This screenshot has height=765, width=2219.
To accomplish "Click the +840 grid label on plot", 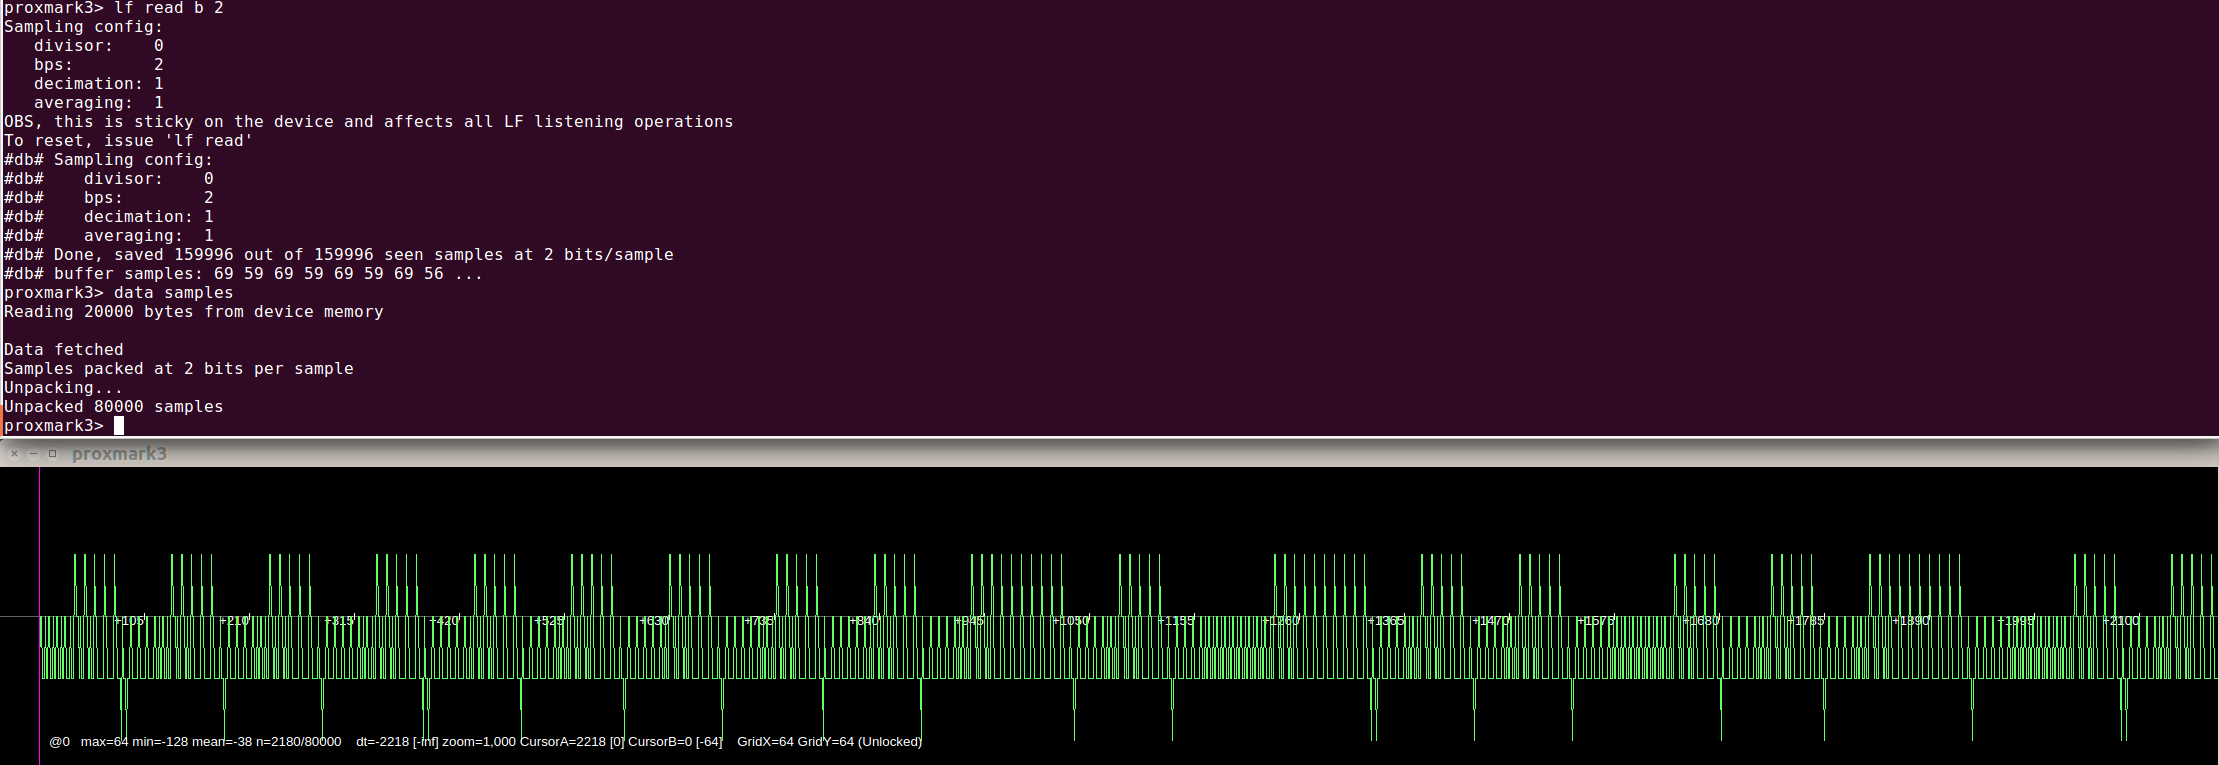I will click(865, 621).
